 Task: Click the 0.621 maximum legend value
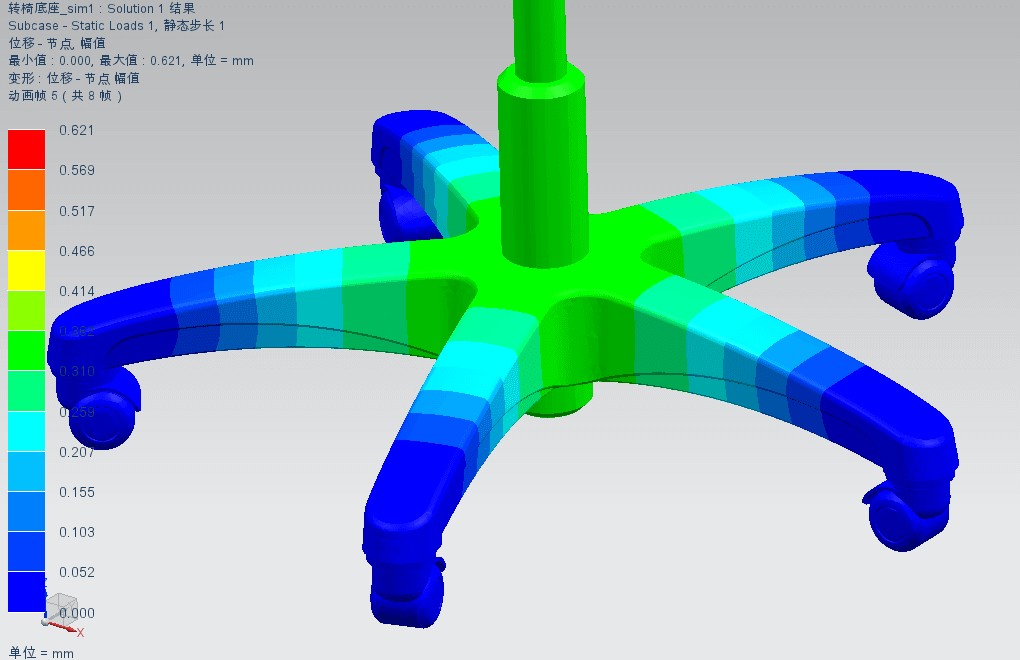click(x=76, y=130)
